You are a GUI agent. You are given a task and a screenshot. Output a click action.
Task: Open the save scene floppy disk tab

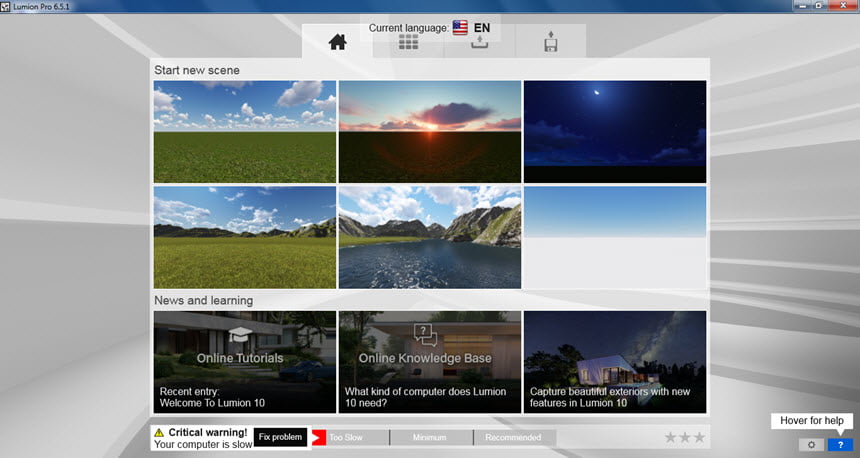pyautogui.click(x=551, y=42)
